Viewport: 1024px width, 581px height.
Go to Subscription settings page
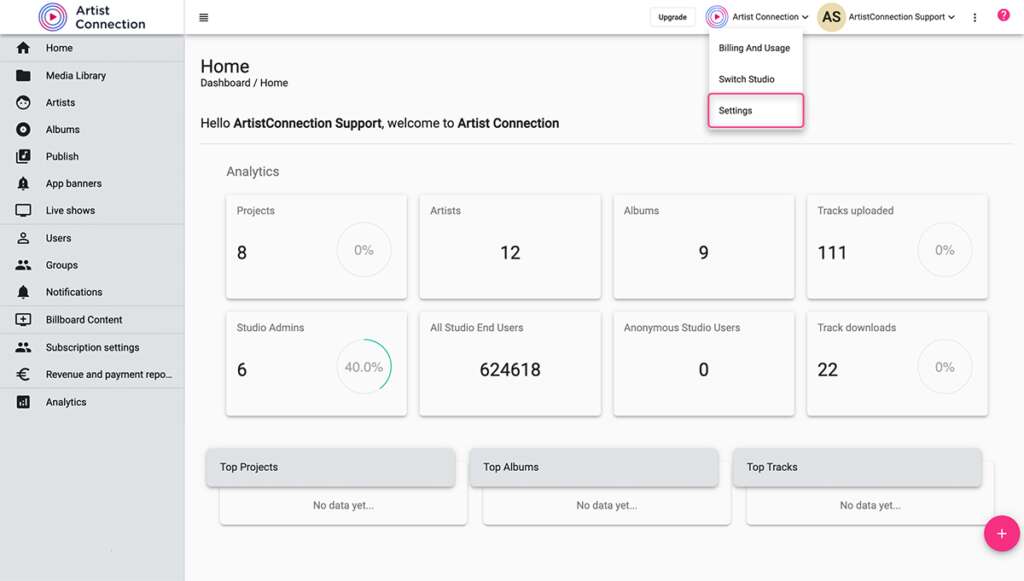(x=92, y=347)
